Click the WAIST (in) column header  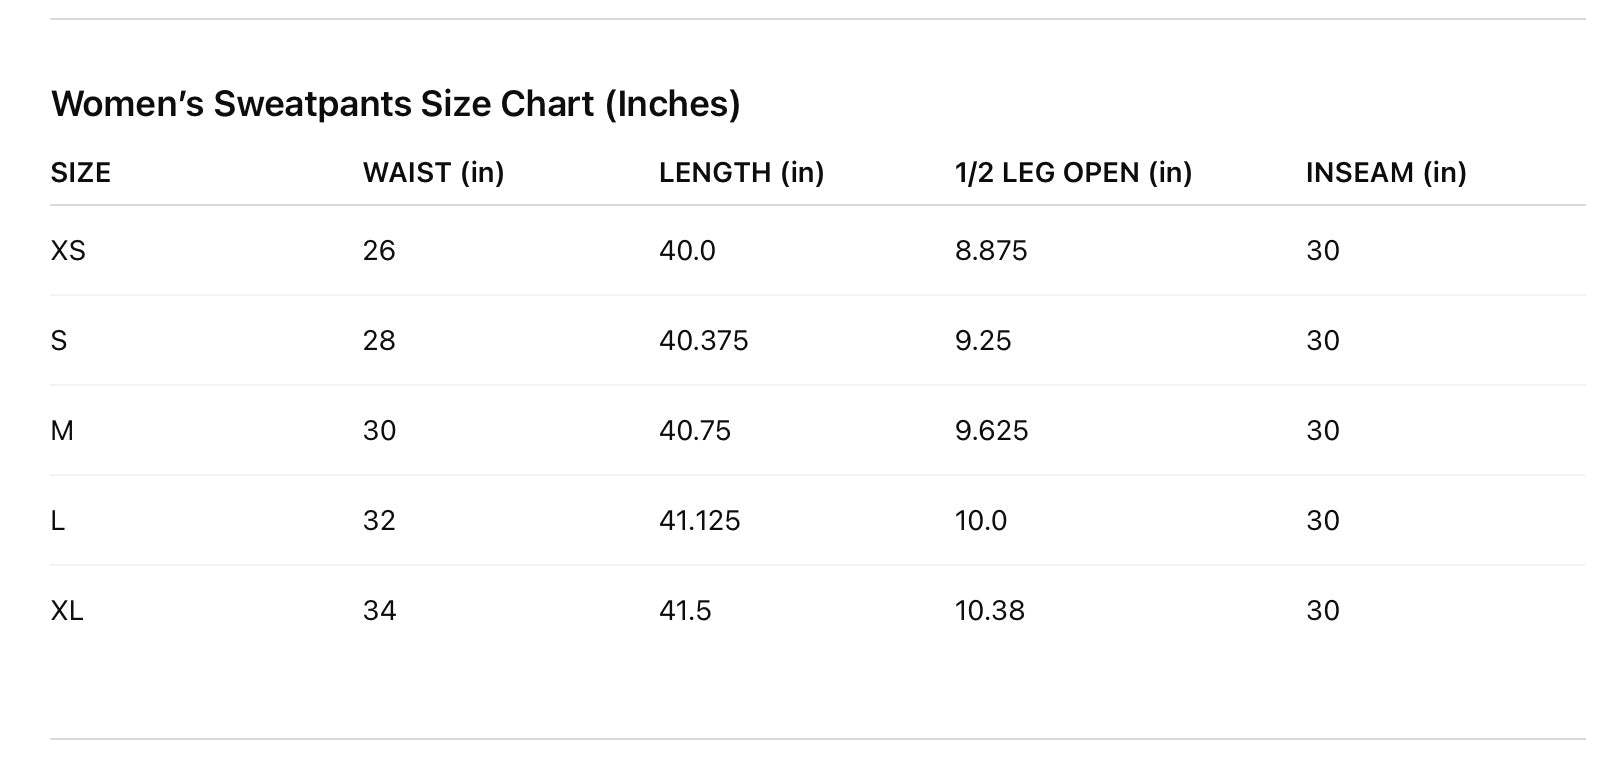pos(433,173)
